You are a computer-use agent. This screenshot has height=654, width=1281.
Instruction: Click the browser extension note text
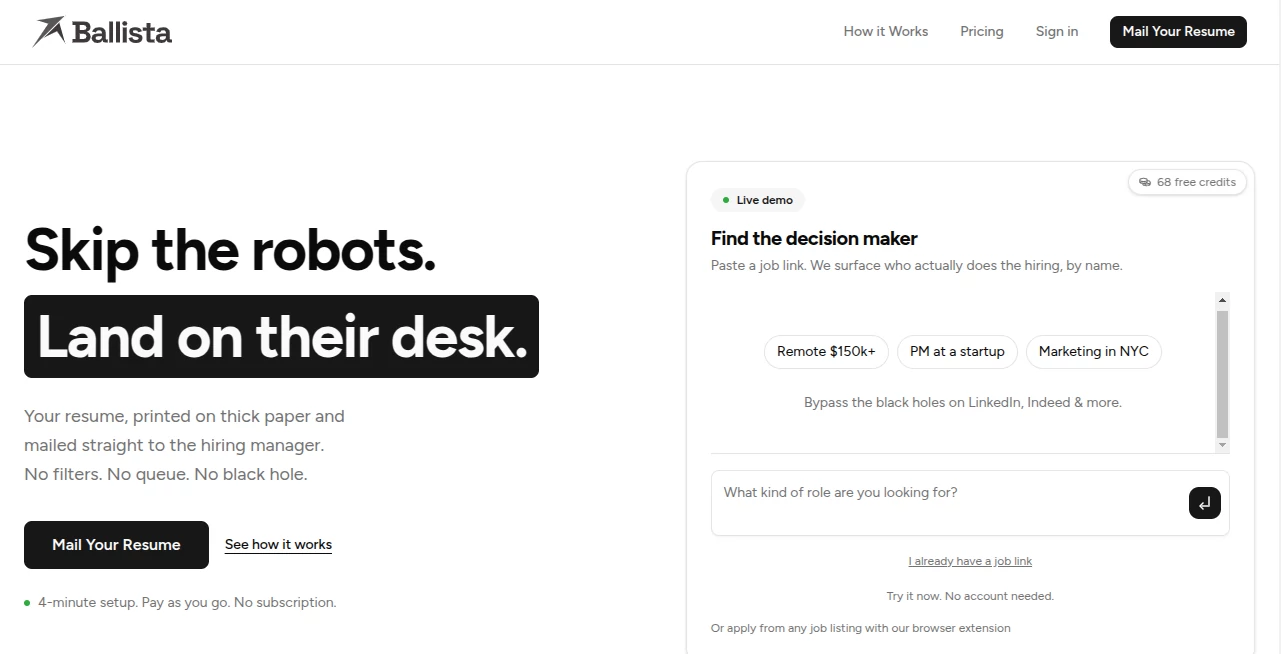click(x=861, y=628)
